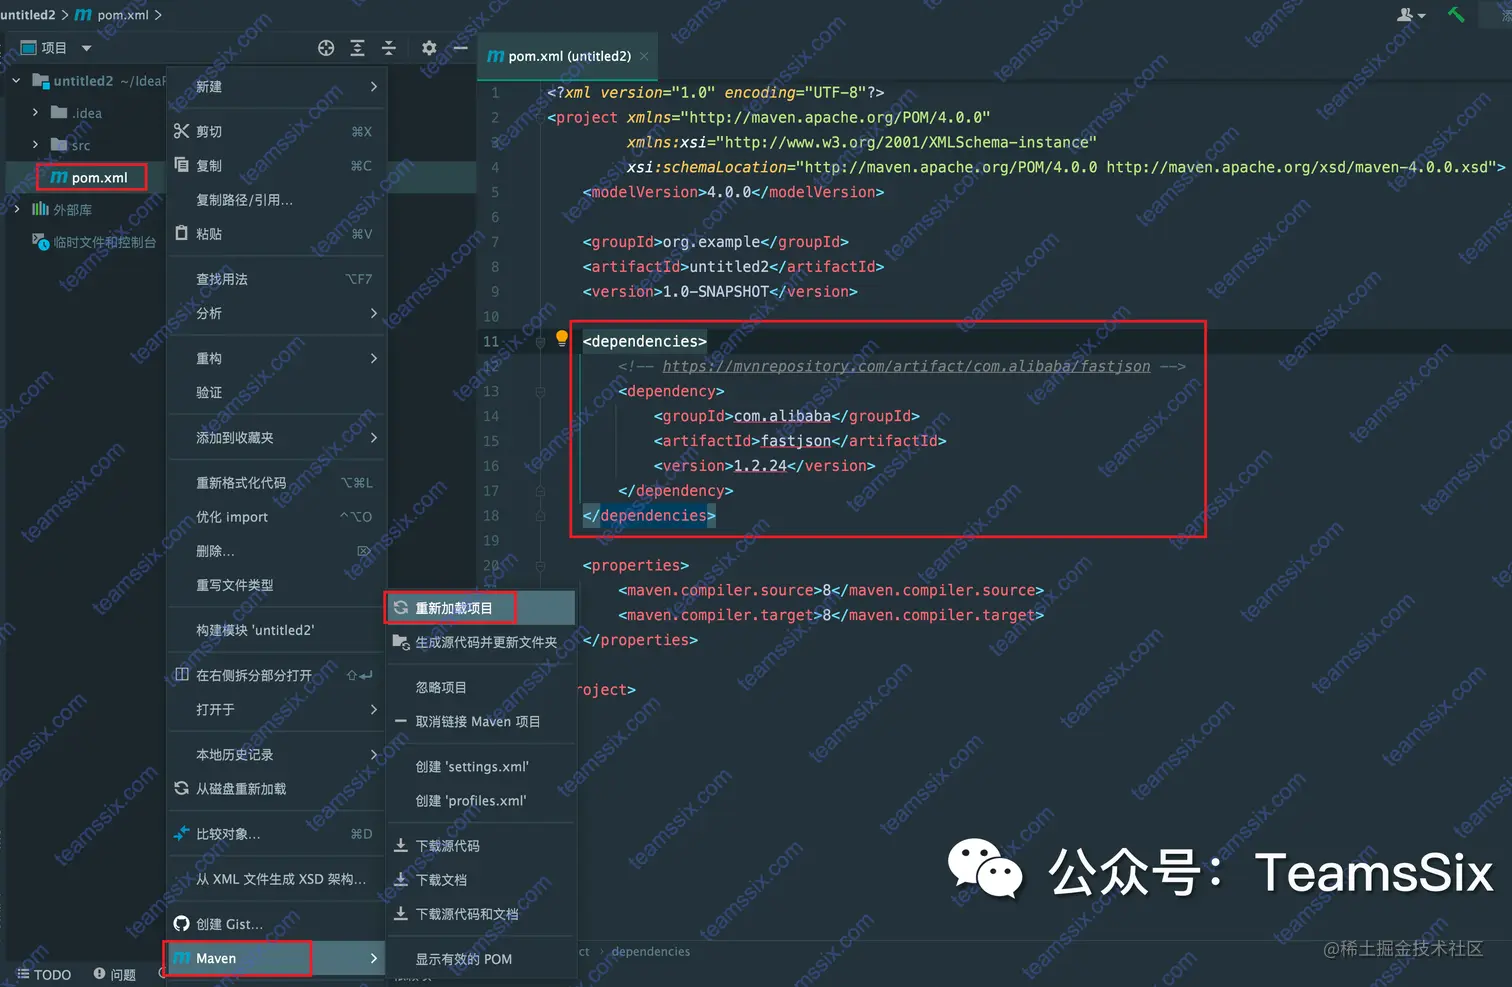The image size is (1512, 987).
Task: Choose 优化 import menu entry
Action: [x=276, y=517]
